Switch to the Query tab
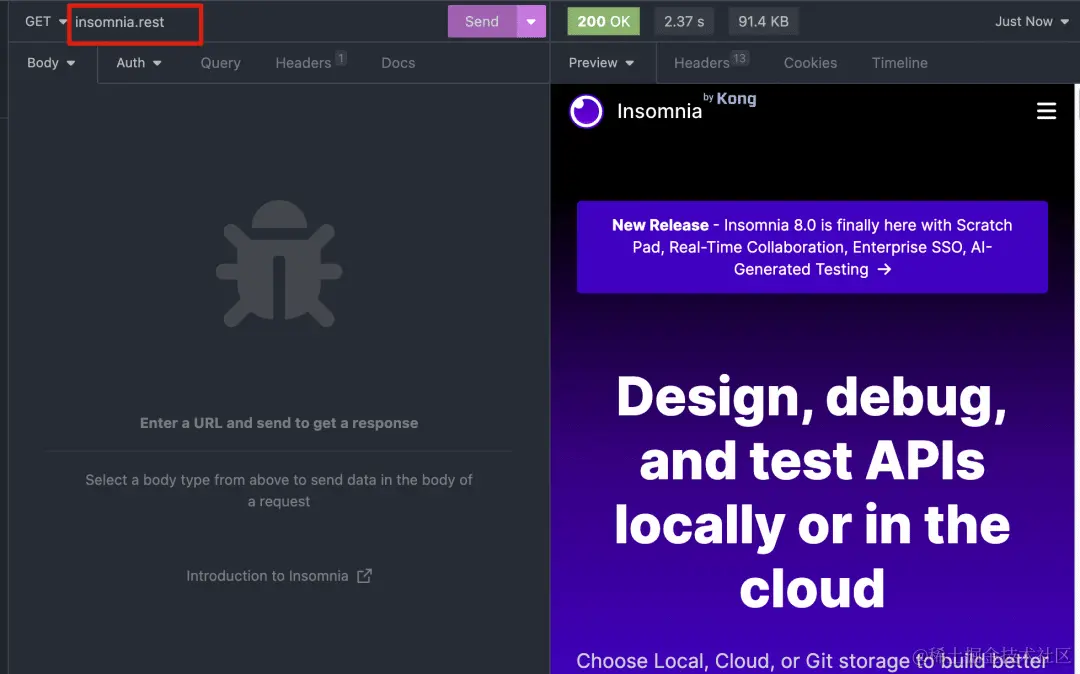The height and width of the screenshot is (674, 1080). (x=220, y=63)
